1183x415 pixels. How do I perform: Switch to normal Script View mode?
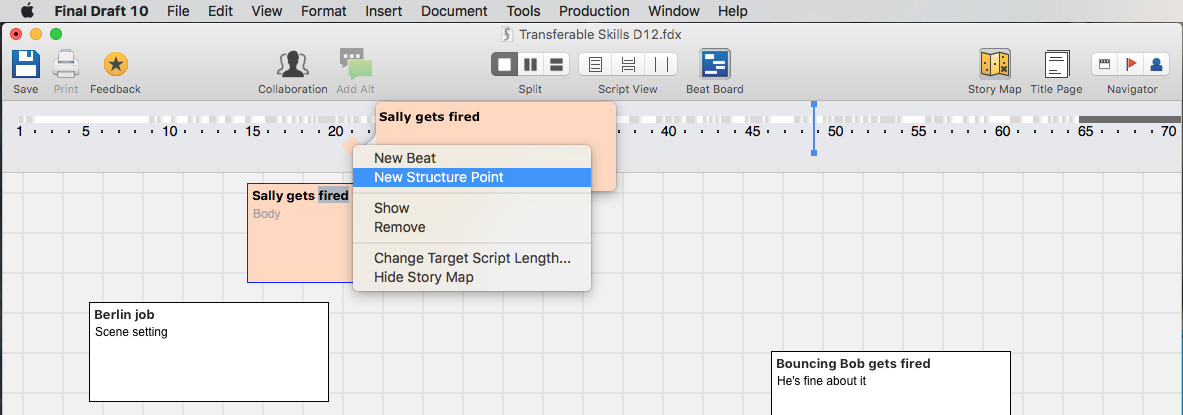(x=595, y=65)
